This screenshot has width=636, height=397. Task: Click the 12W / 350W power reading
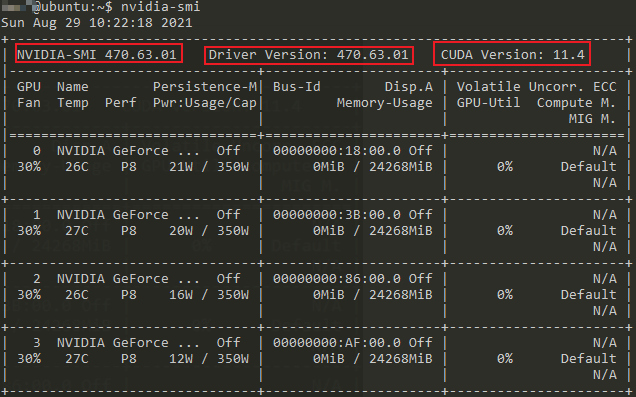point(209,359)
